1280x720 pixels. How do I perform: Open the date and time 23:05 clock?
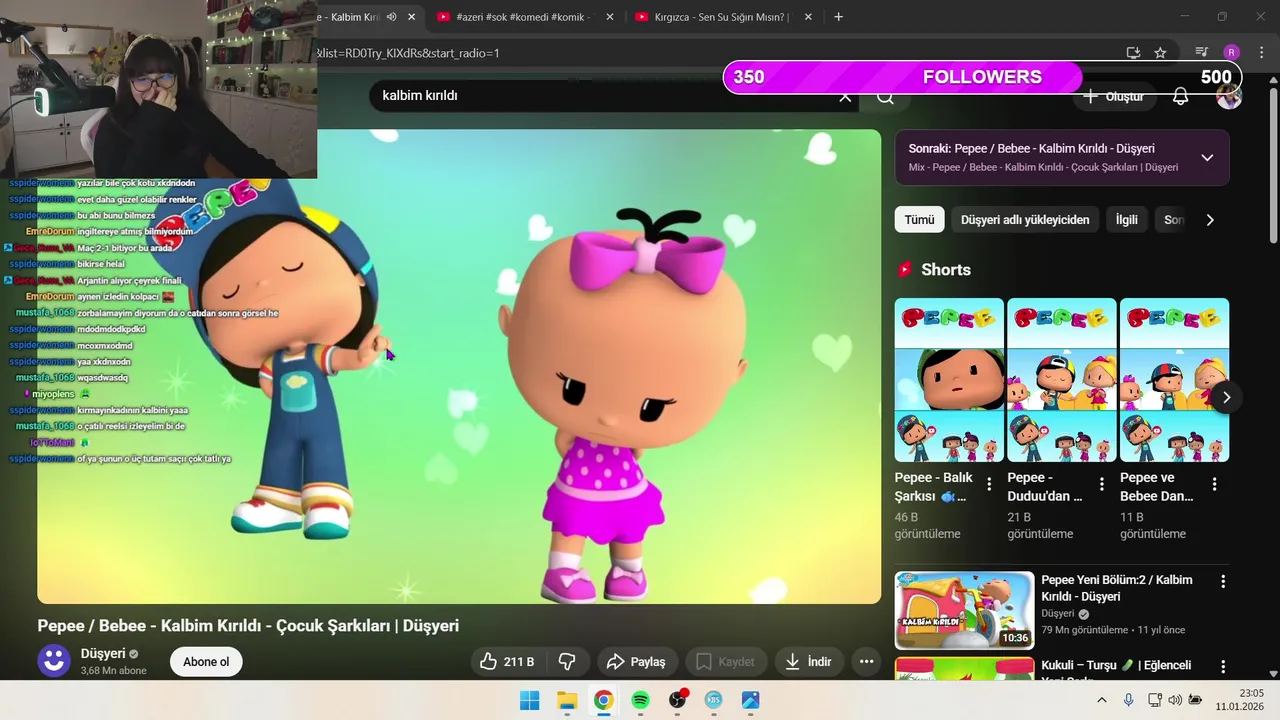click(1239, 700)
